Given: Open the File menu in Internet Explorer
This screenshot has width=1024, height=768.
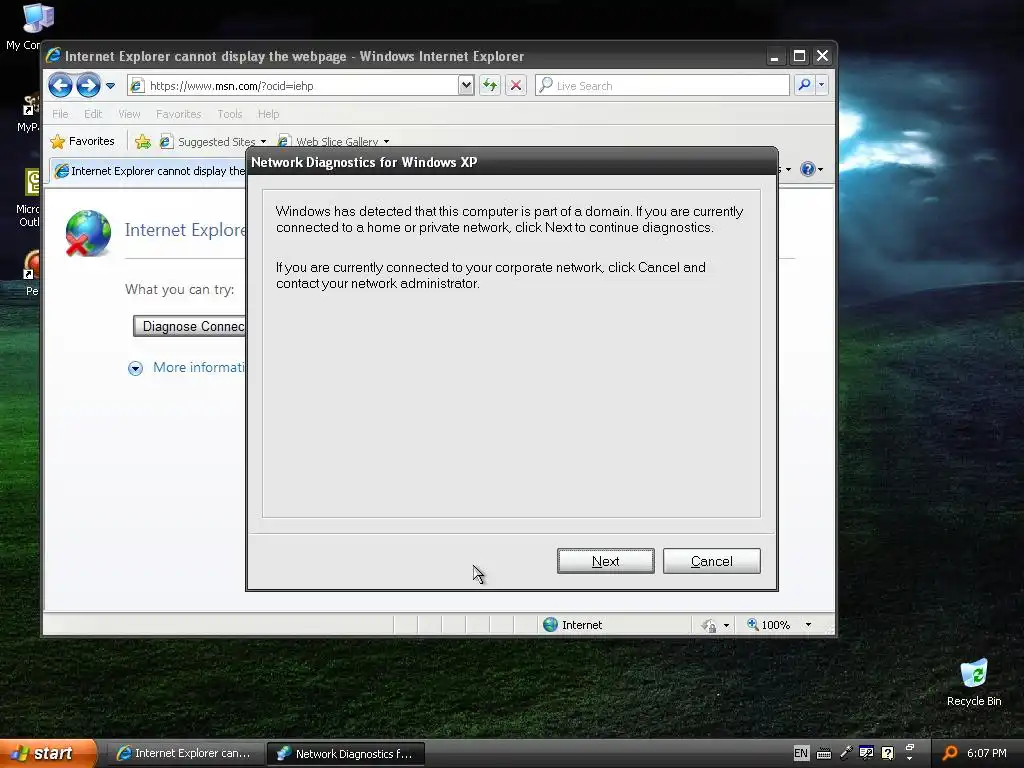Looking at the screenshot, I should tap(60, 114).
